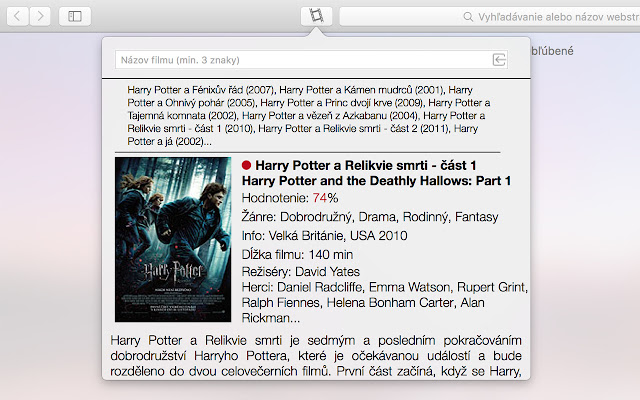Viewport: 640px width, 400px height.
Task: Click the Safari address search field
Action: click(490, 17)
